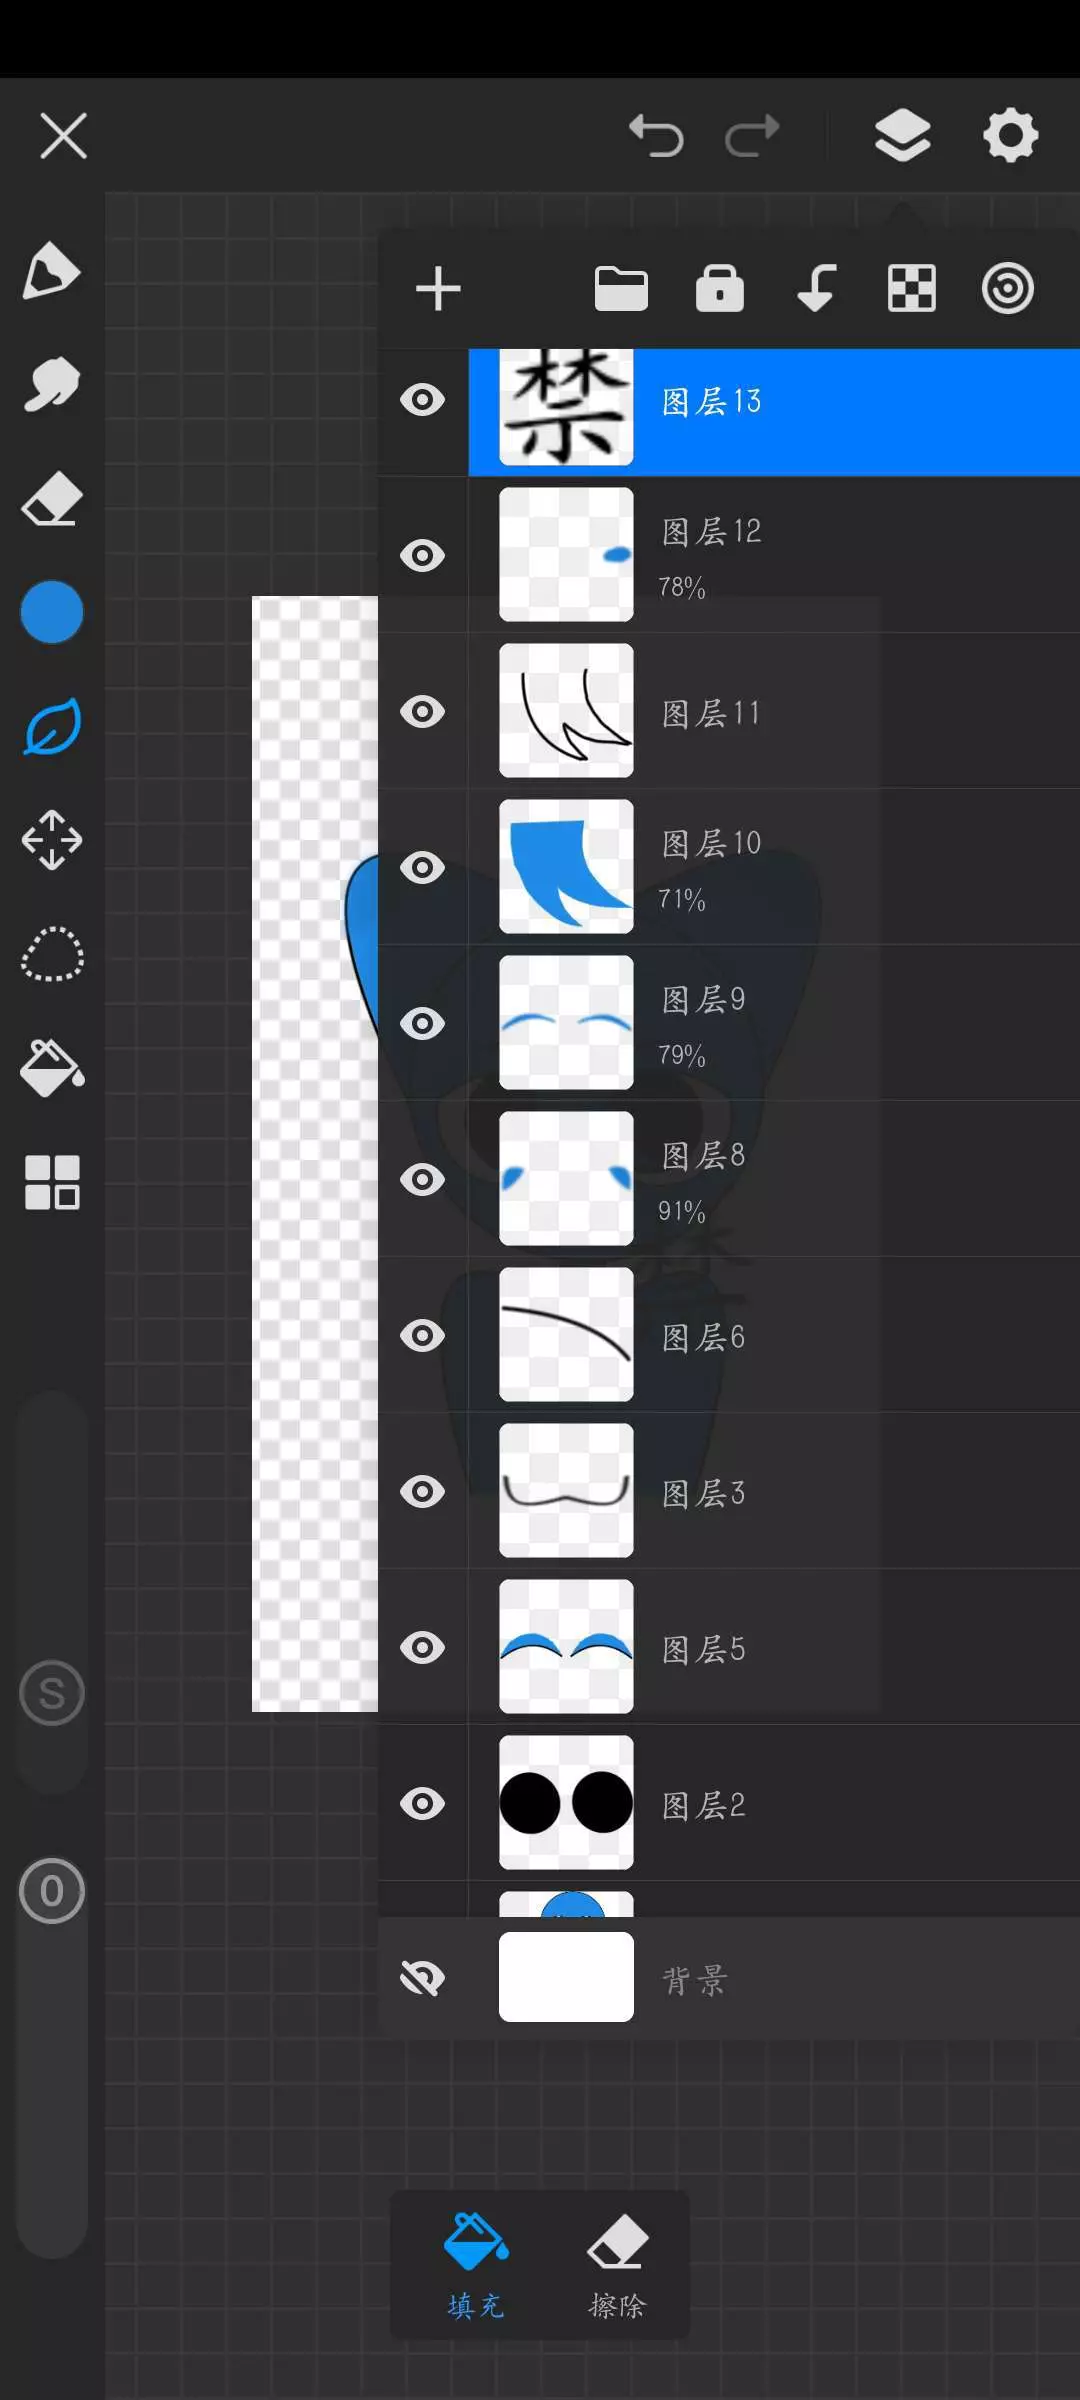This screenshot has height=2400, width=1080.
Task: Add a new layer with plus icon
Action: pyautogui.click(x=438, y=290)
